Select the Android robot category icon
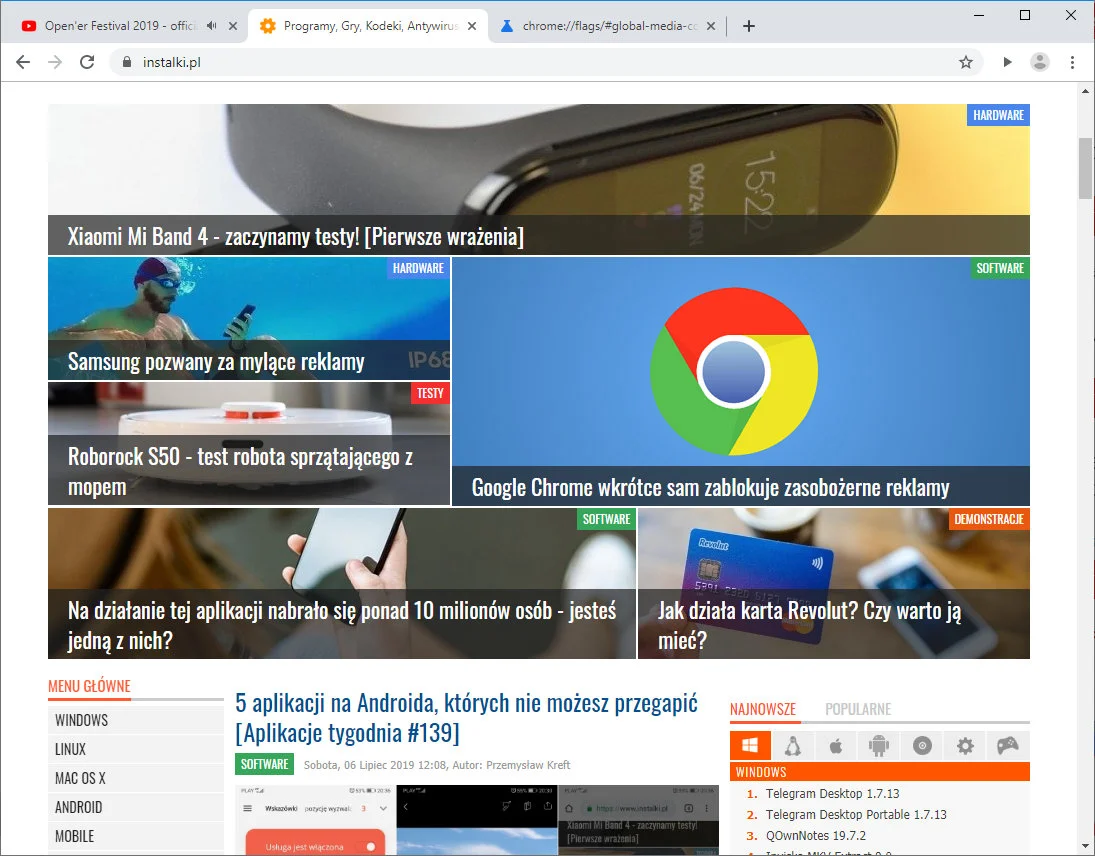The height and width of the screenshot is (856, 1095). [879, 746]
